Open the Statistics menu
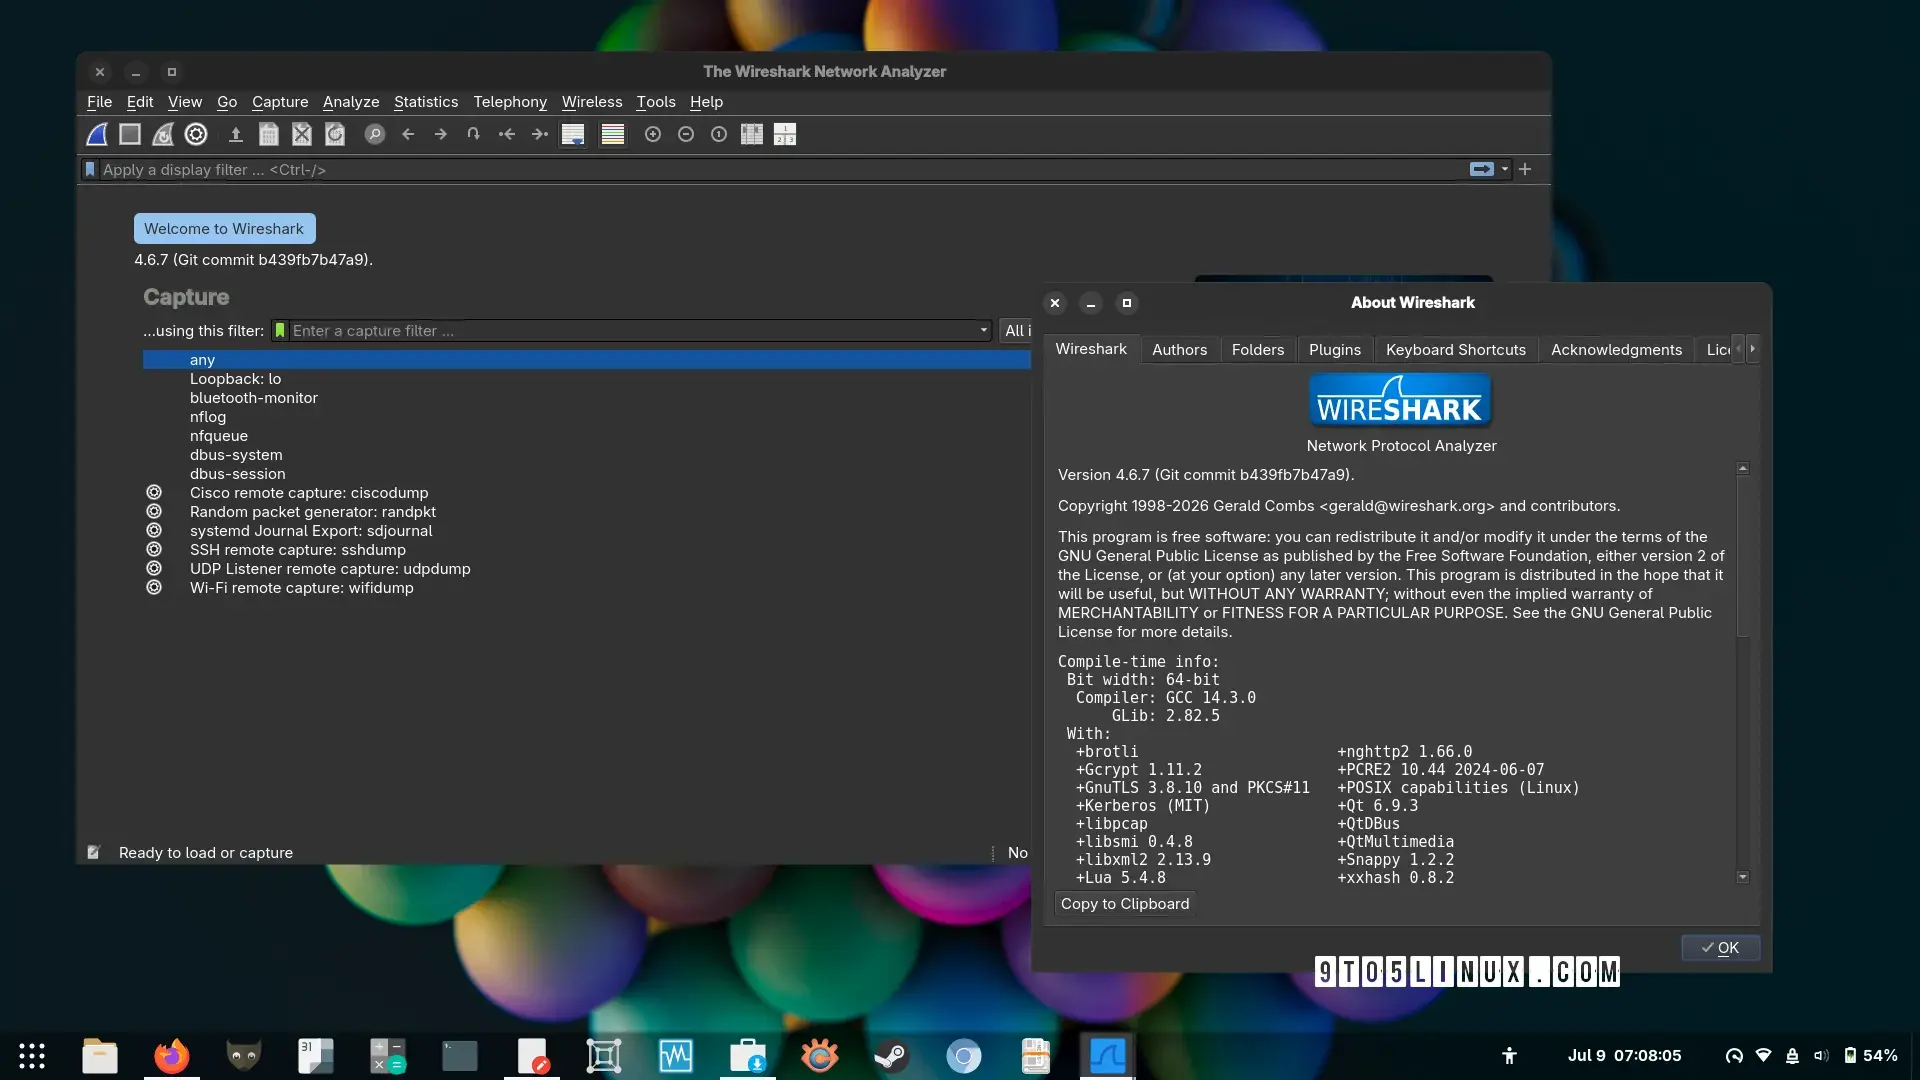1920x1080 pixels. [x=426, y=102]
